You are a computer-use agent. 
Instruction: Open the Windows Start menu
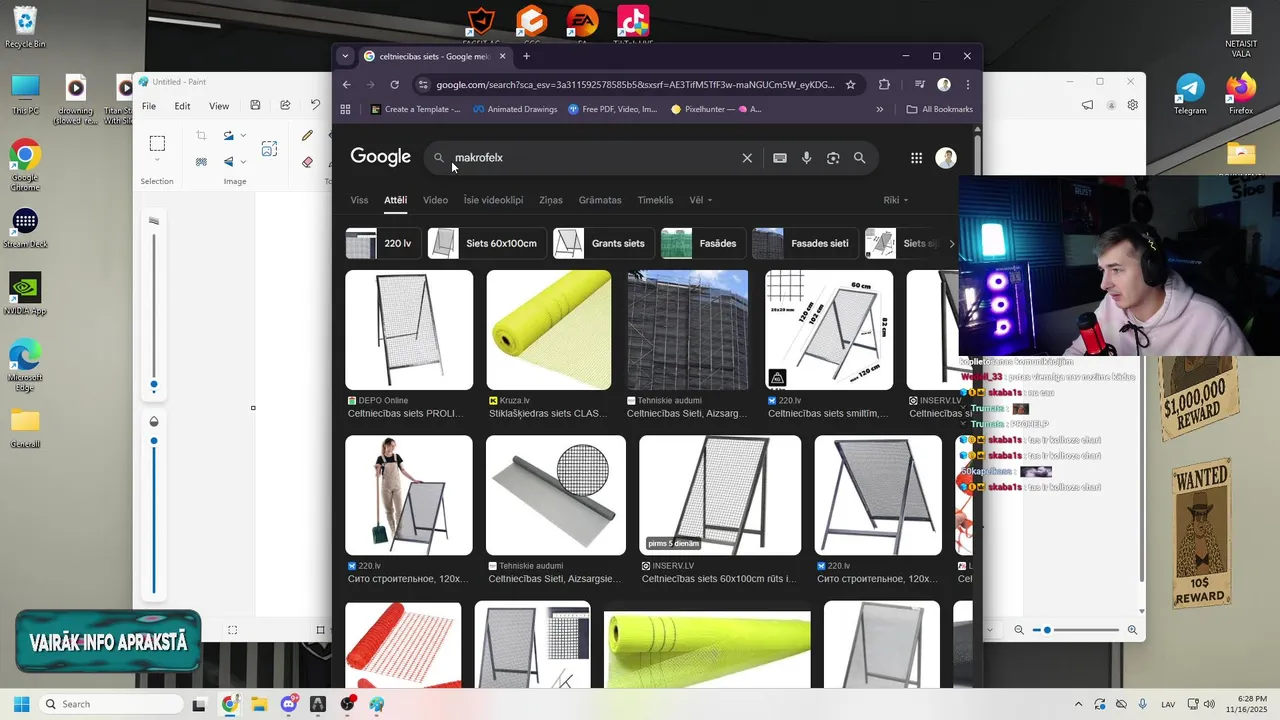point(21,704)
